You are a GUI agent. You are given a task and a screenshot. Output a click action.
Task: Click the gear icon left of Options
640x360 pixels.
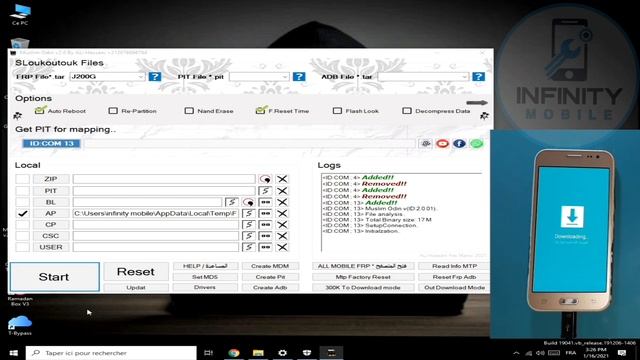17,116
